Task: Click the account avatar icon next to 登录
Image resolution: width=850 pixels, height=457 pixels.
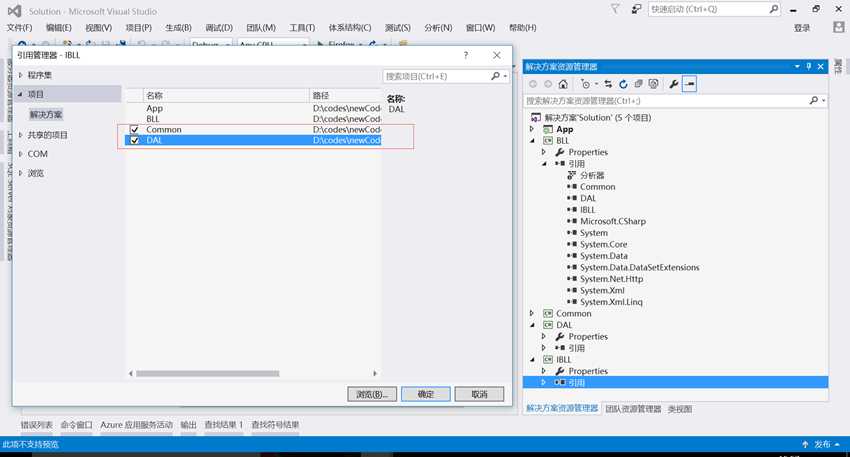Action: (x=839, y=27)
